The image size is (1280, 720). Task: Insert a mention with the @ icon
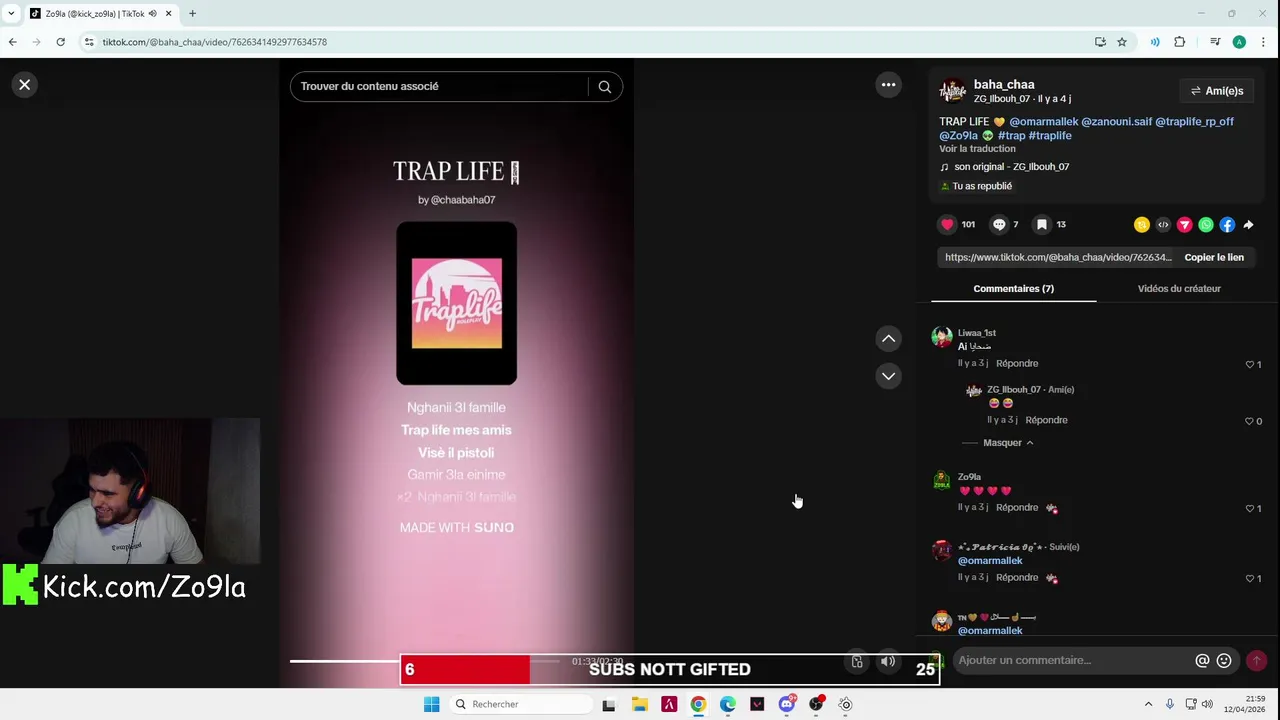tap(1202, 660)
